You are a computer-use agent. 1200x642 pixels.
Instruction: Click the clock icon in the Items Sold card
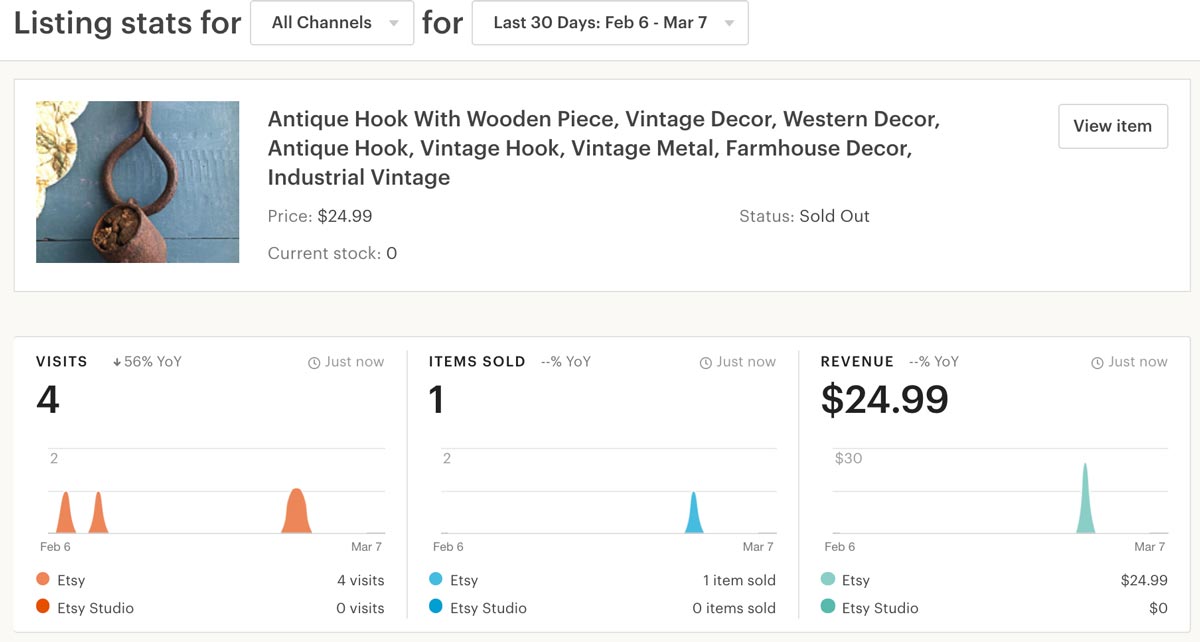coord(706,362)
